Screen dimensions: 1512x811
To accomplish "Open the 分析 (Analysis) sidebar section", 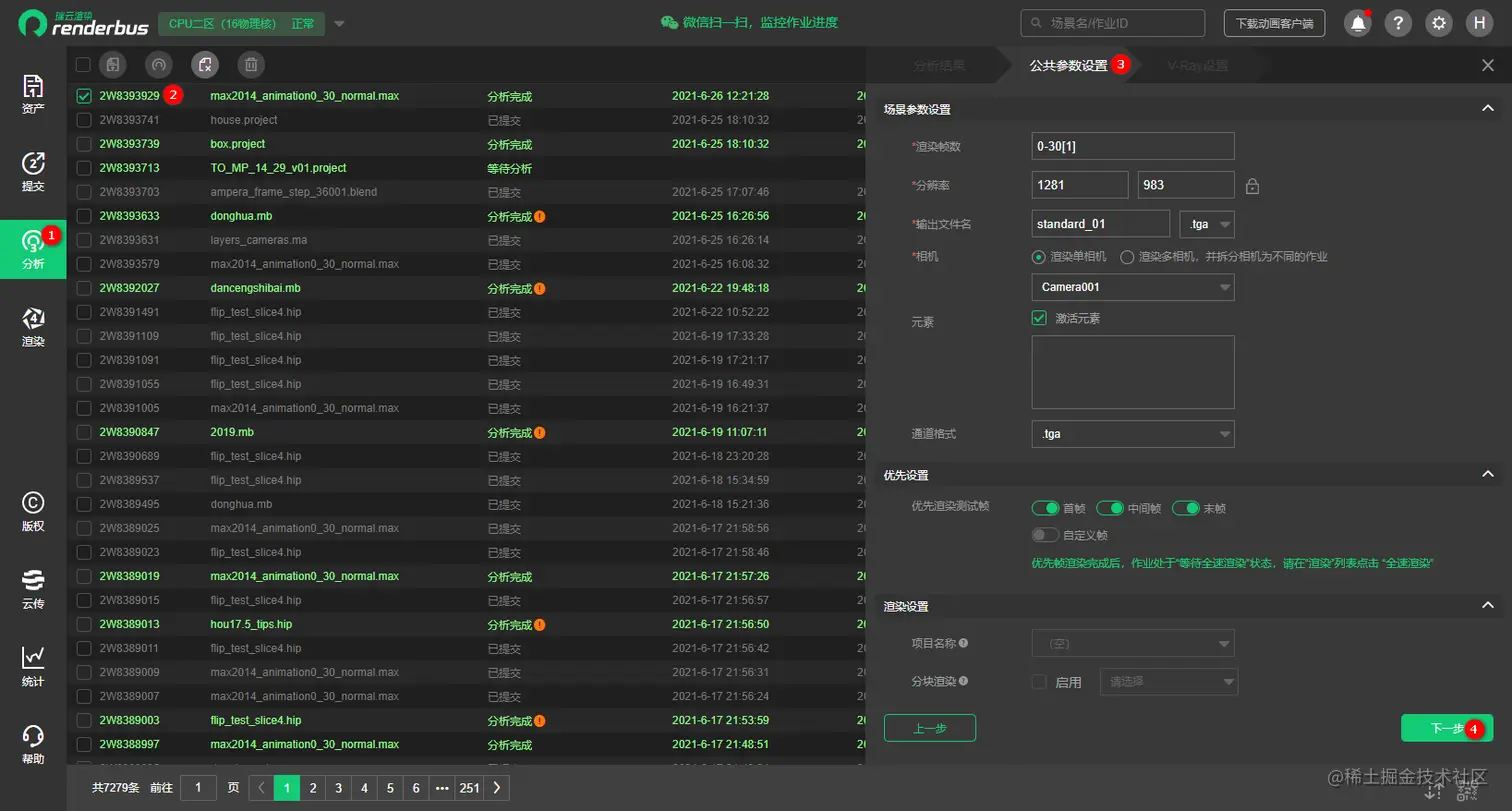I will click(33, 249).
